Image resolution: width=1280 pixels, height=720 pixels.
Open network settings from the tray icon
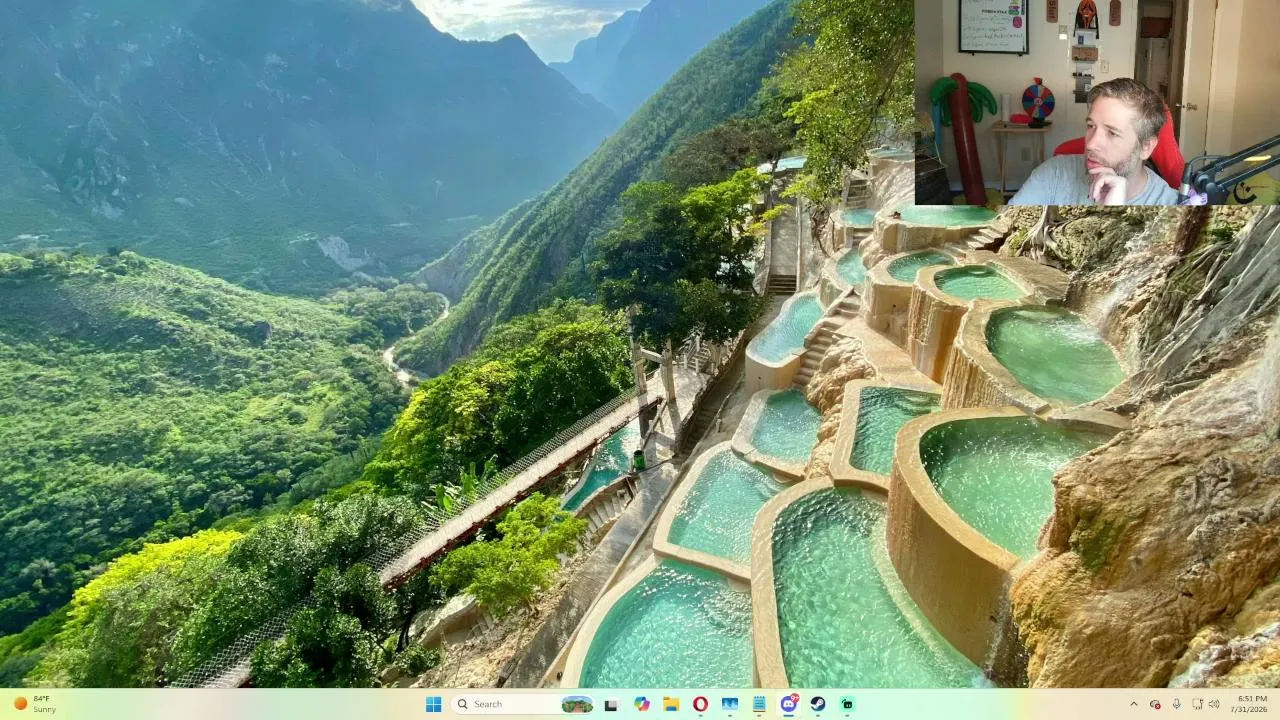click(x=1197, y=704)
